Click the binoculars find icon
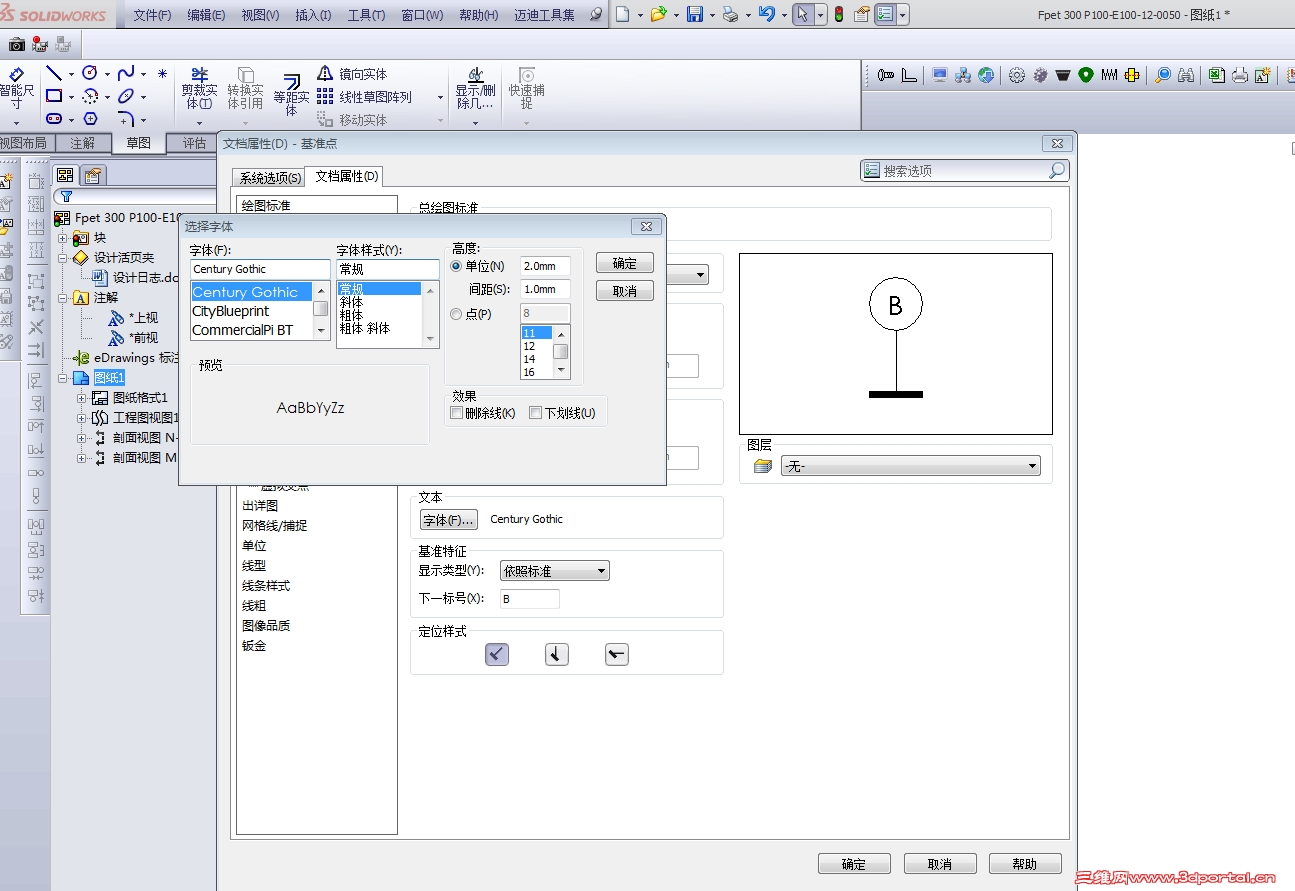Image resolution: width=1295 pixels, height=891 pixels. 1187,75
